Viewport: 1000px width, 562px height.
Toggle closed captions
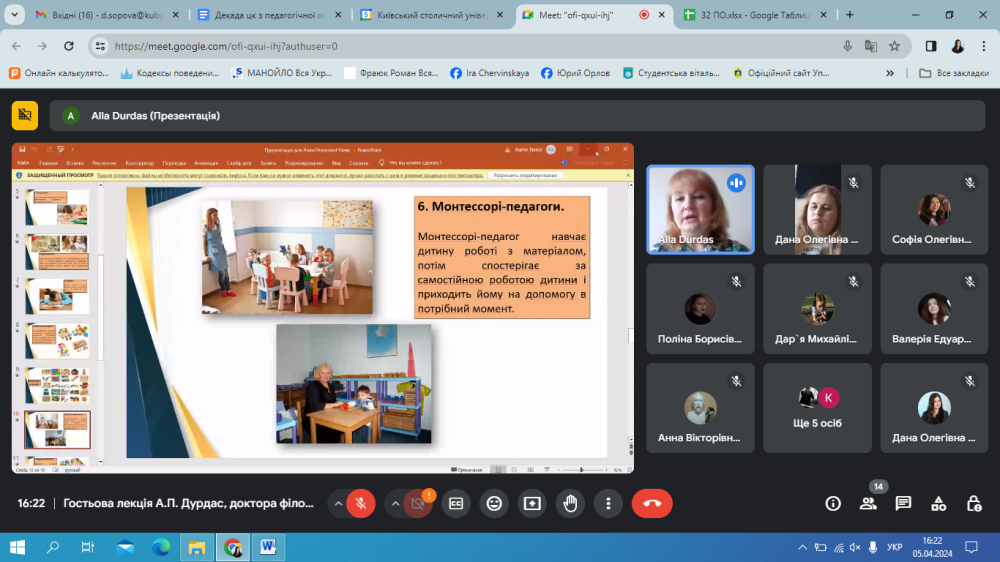[455, 503]
